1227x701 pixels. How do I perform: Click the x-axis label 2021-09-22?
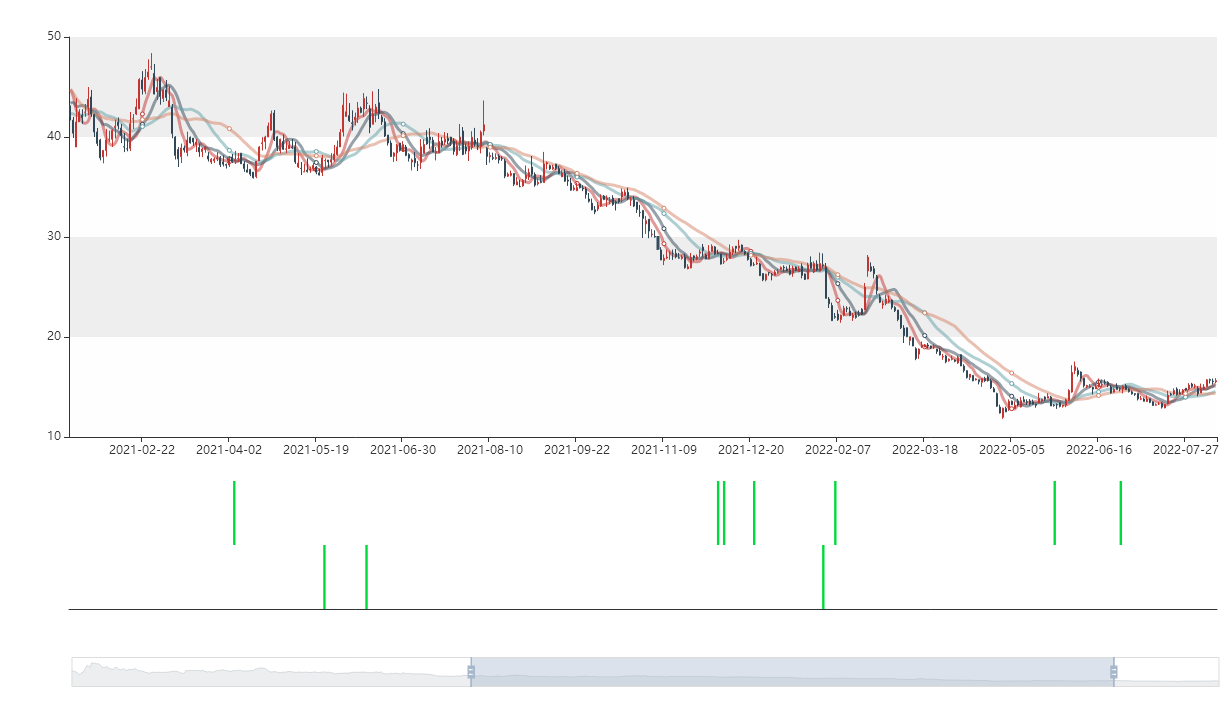click(x=577, y=450)
